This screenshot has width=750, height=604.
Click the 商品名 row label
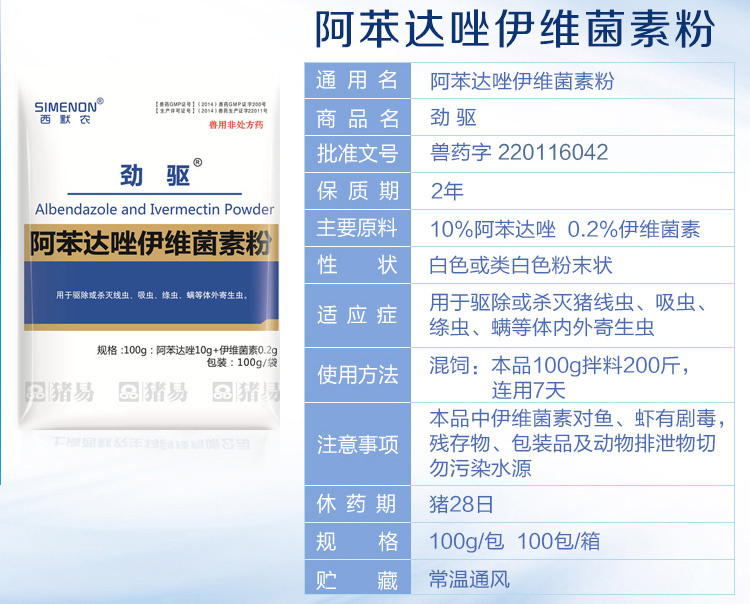coord(357,117)
